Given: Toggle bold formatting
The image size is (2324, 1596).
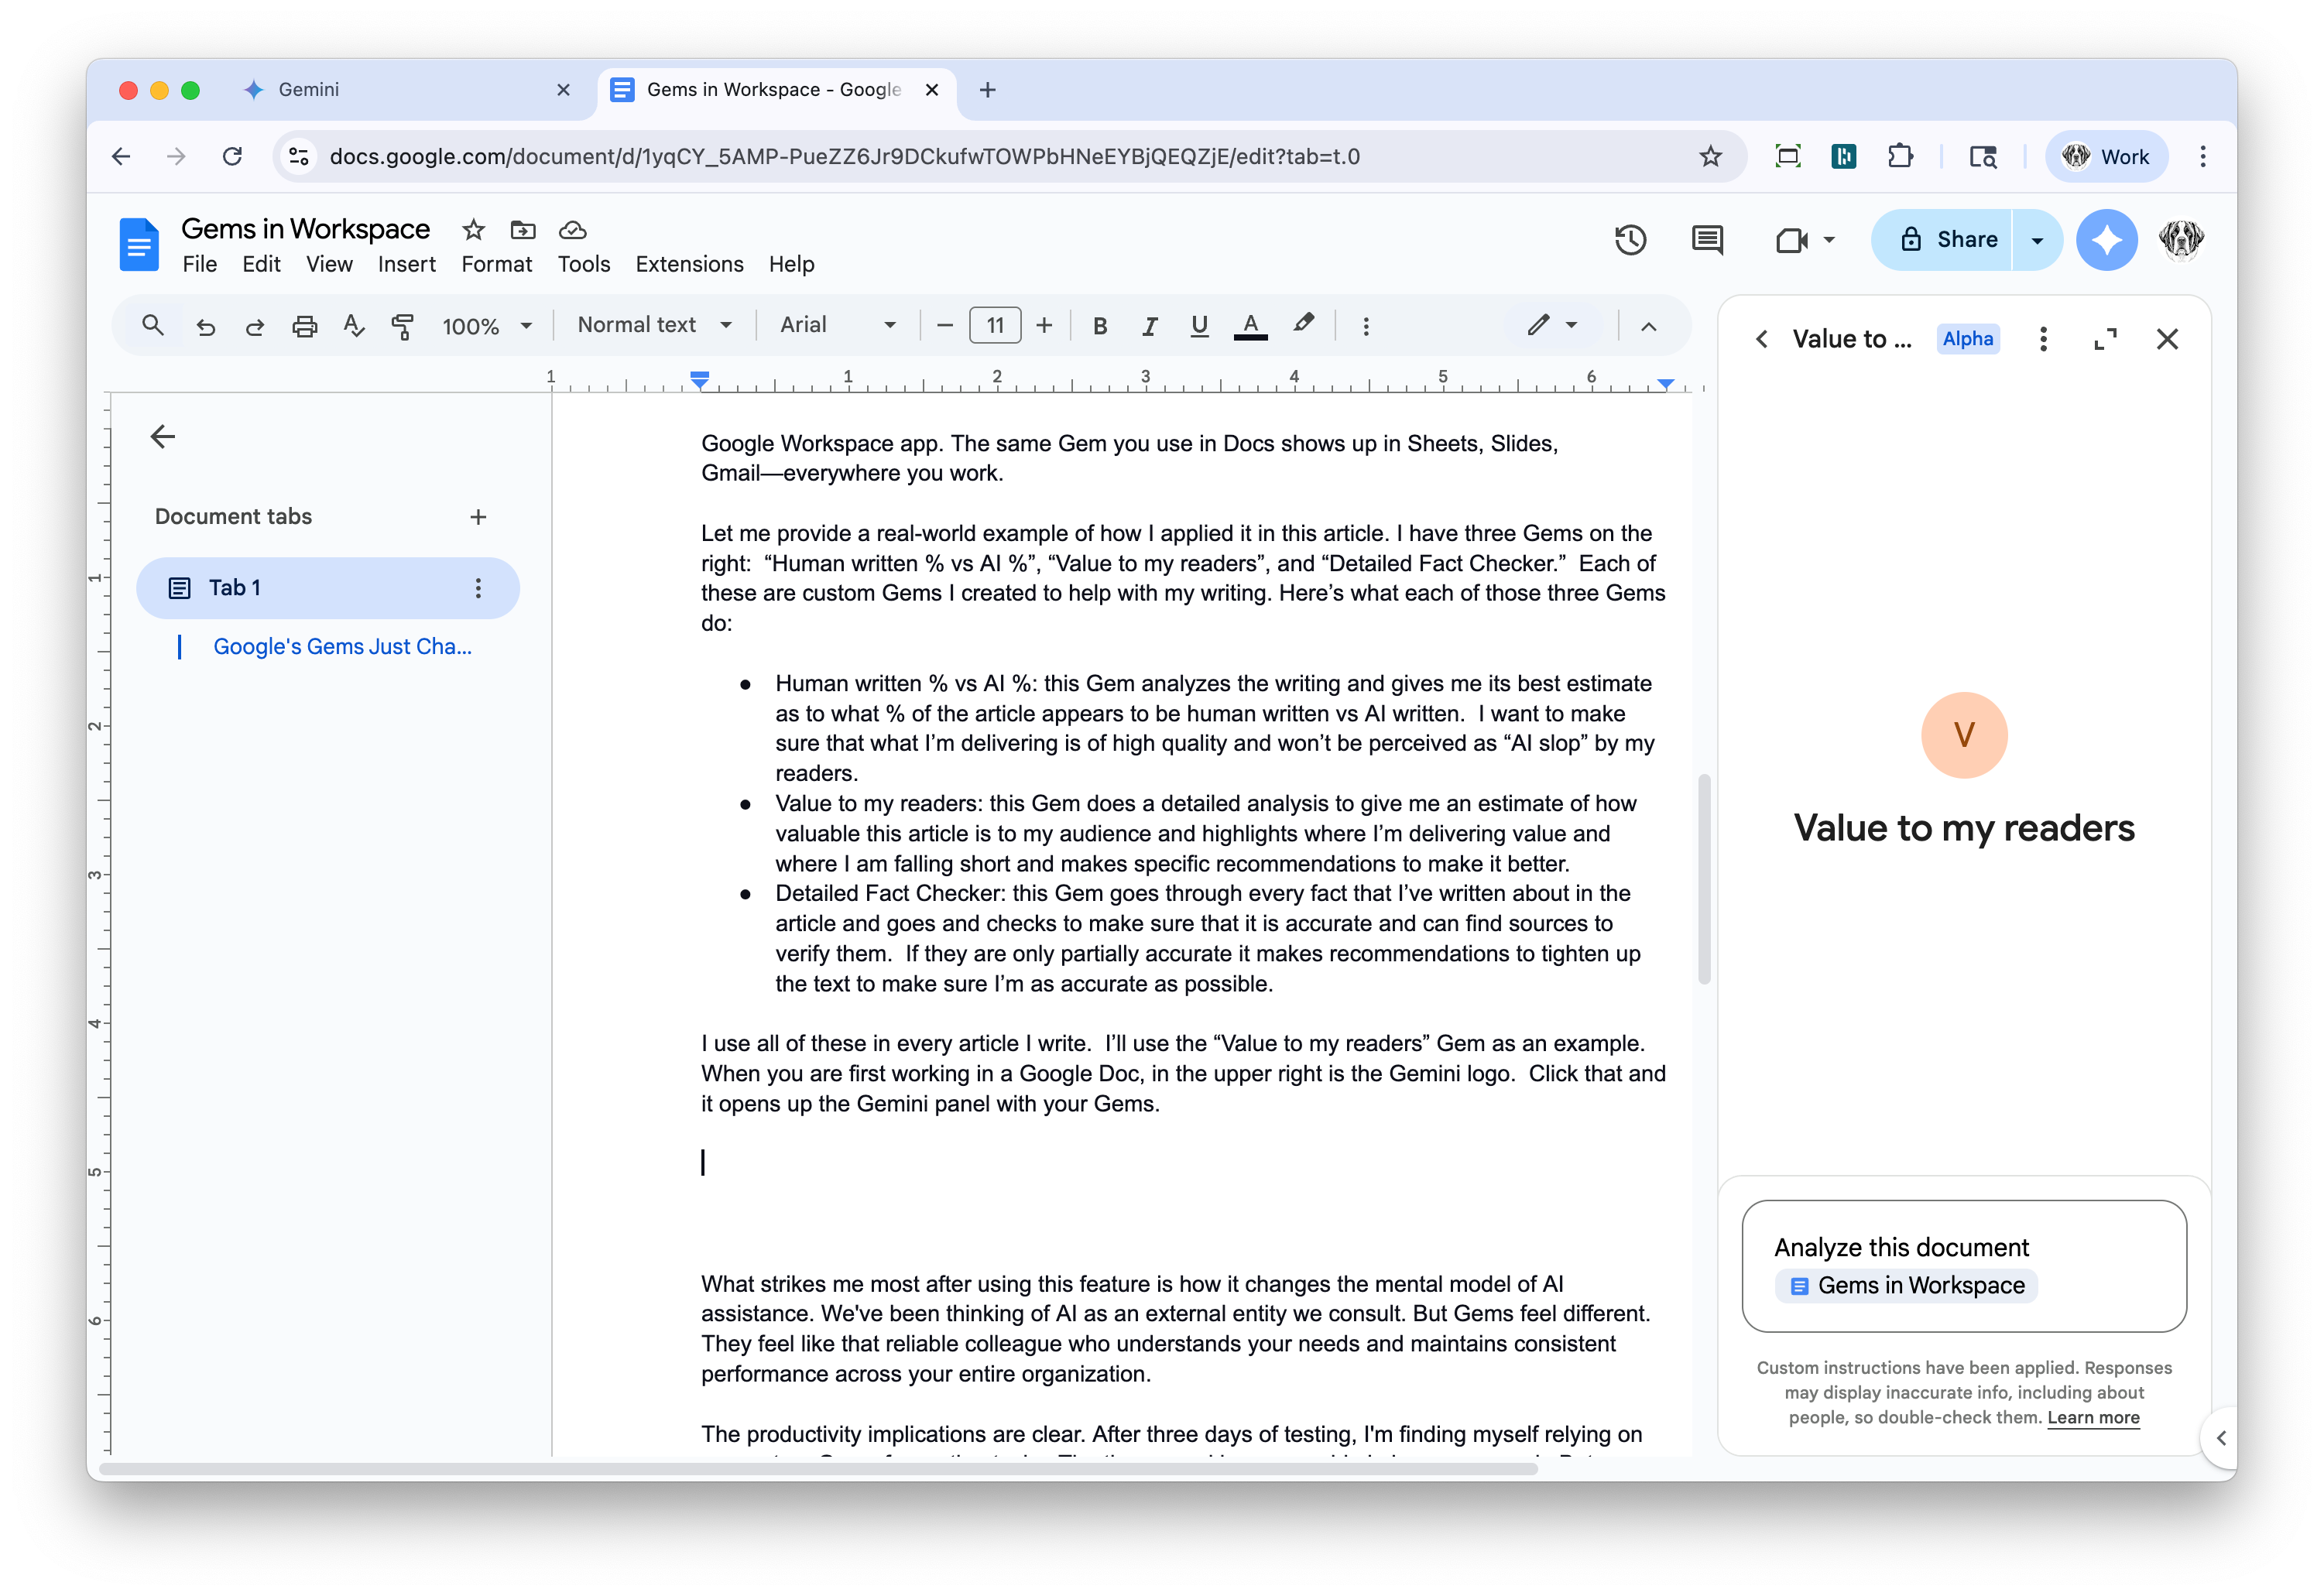Looking at the screenshot, I should pos(1099,326).
